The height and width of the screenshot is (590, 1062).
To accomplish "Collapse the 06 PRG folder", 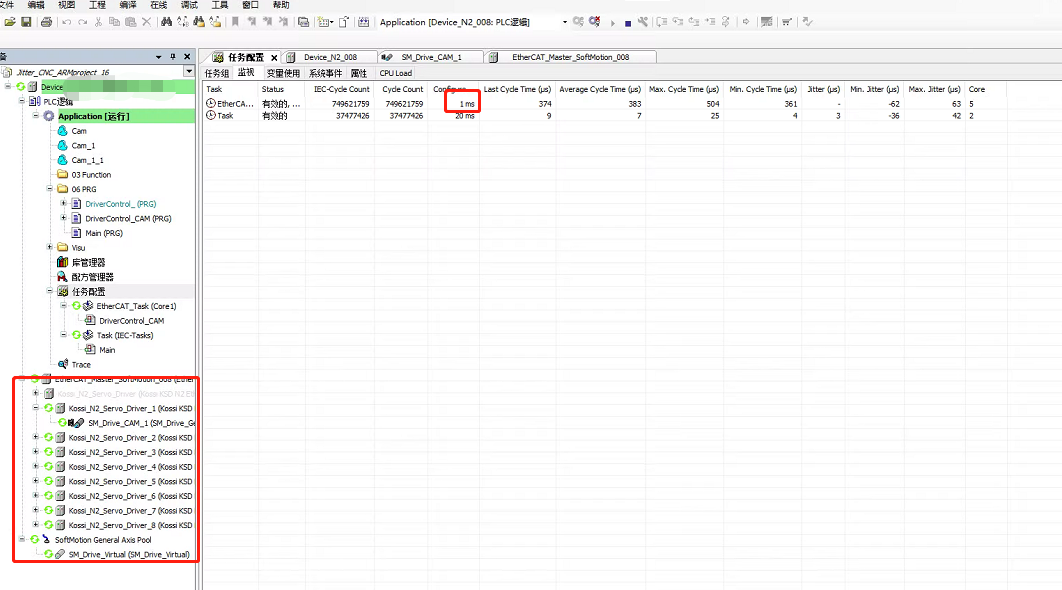I will 50,189.
